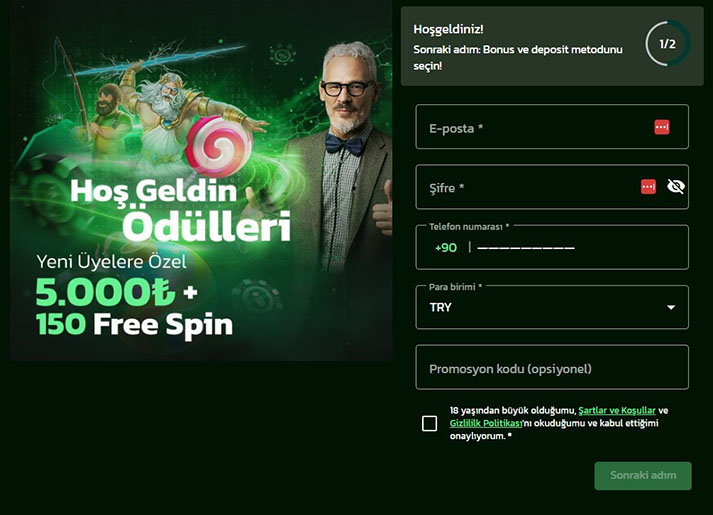Click the red password manager icon in E-posta field
This screenshot has width=713, height=515.
tap(662, 127)
